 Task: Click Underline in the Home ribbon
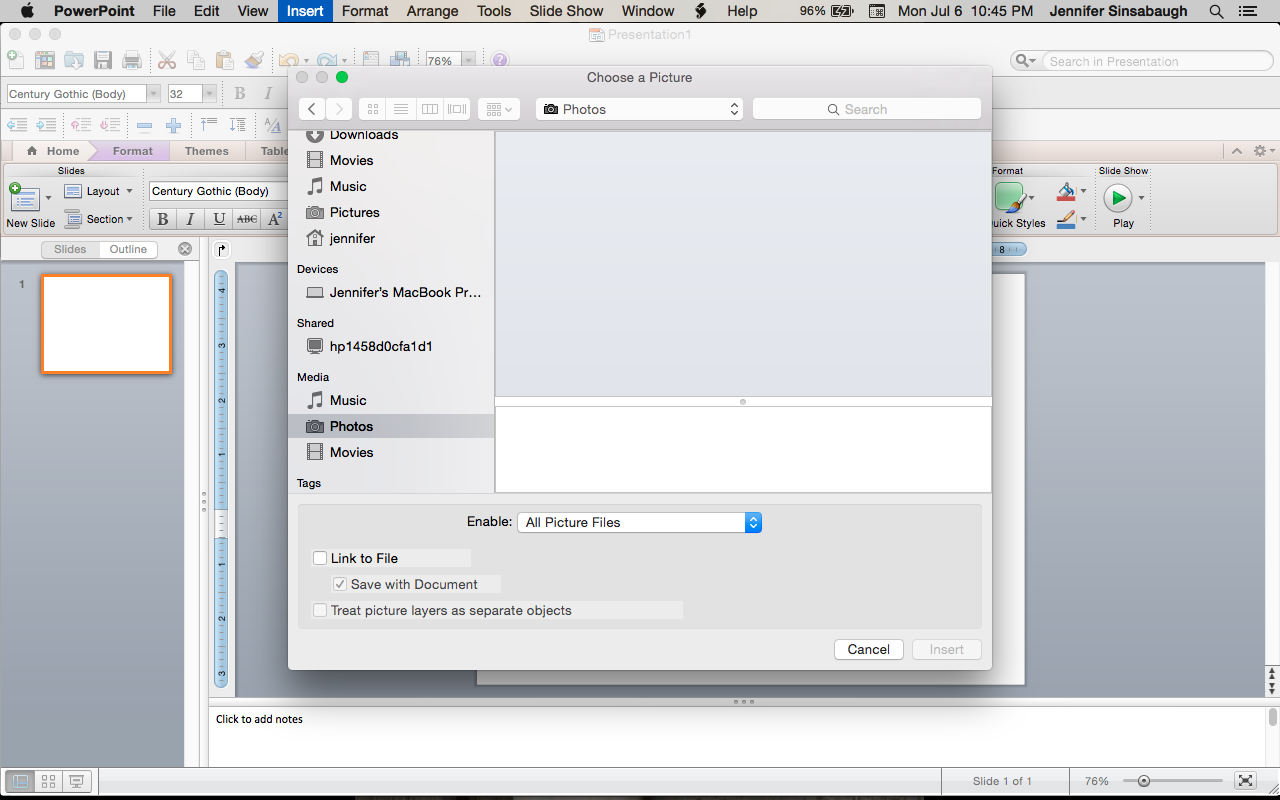[x=219, y=219]
